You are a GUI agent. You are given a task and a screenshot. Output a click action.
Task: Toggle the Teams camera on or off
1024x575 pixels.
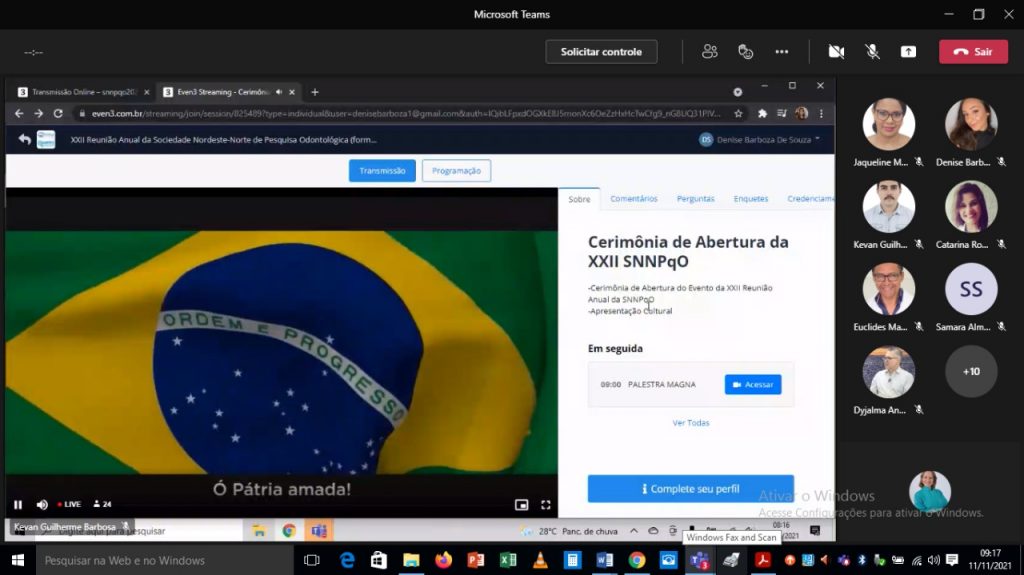click(836, 52)
